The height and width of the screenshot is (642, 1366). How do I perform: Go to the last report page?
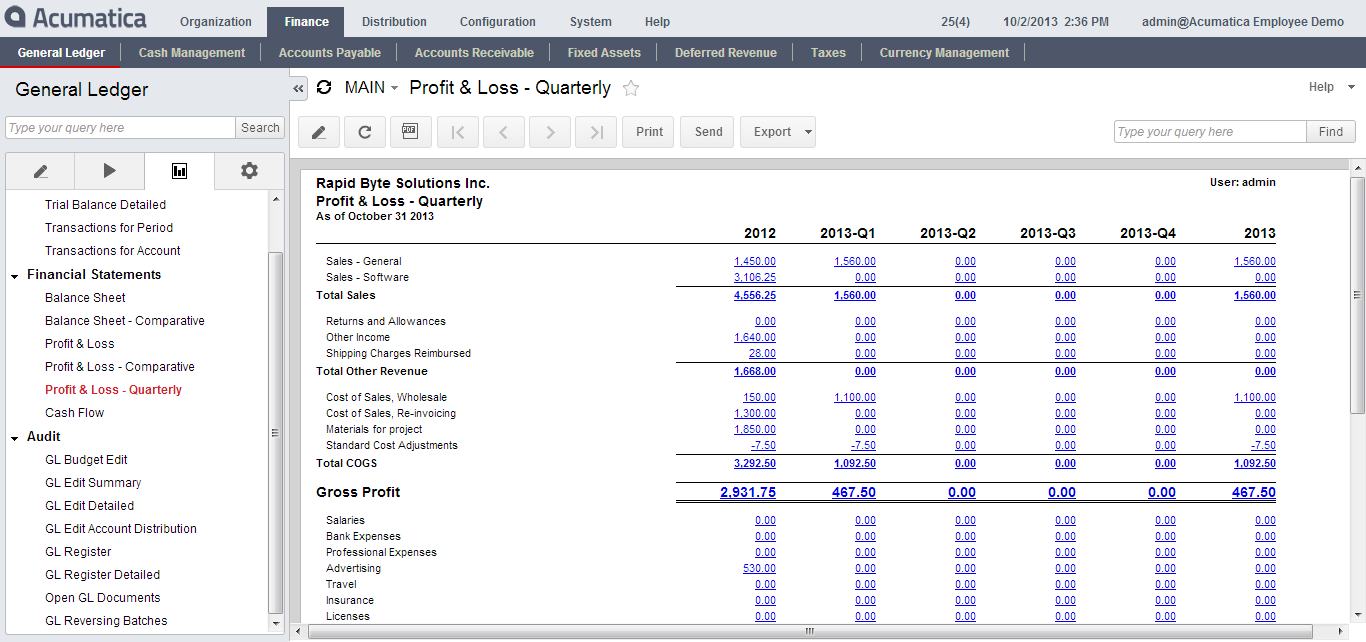pos(596,132)
